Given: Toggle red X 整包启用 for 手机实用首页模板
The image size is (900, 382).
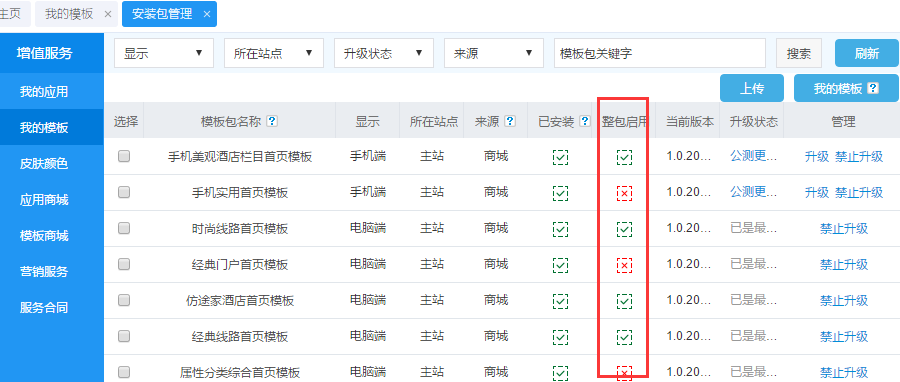Looking at the screenshot, I should click(624, 193).
